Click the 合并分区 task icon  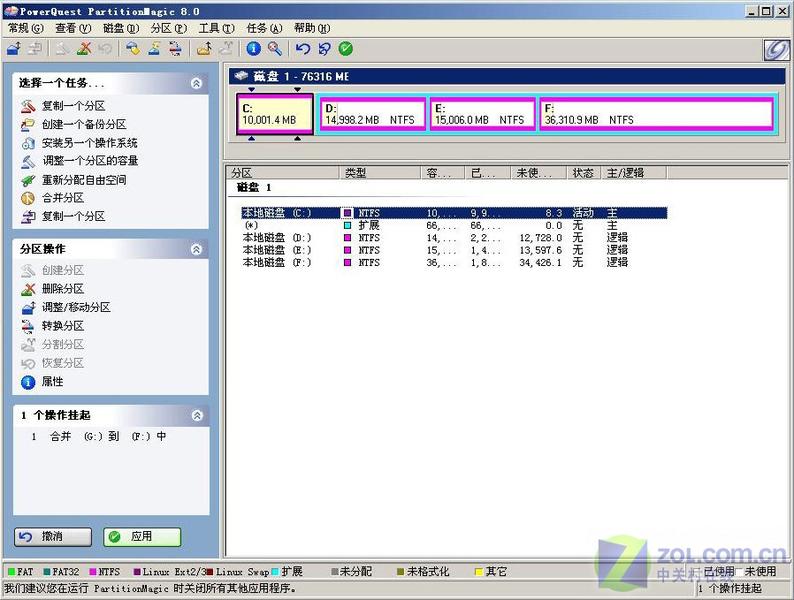pyautogui.click(x=28, y=198)
